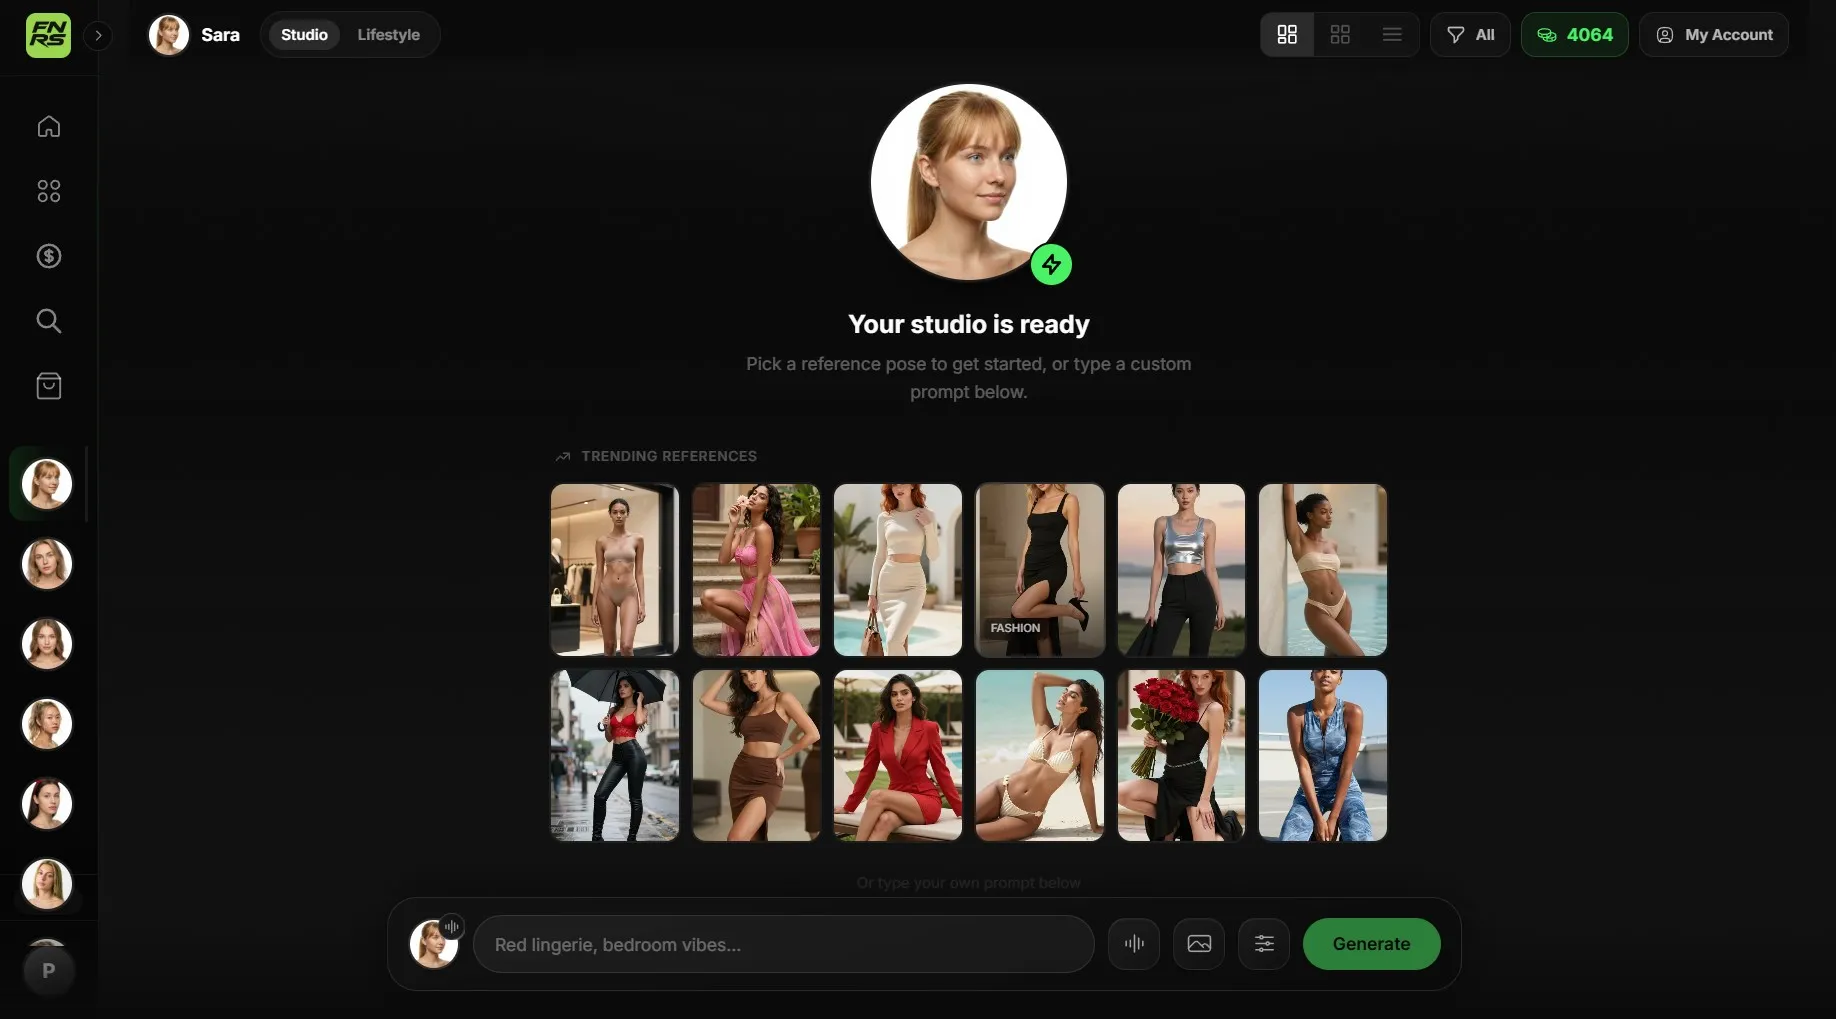This screenshot has width=1836, height=1019.
Task: Open the sliders settings icon beside prompt
Action: 1263,944
